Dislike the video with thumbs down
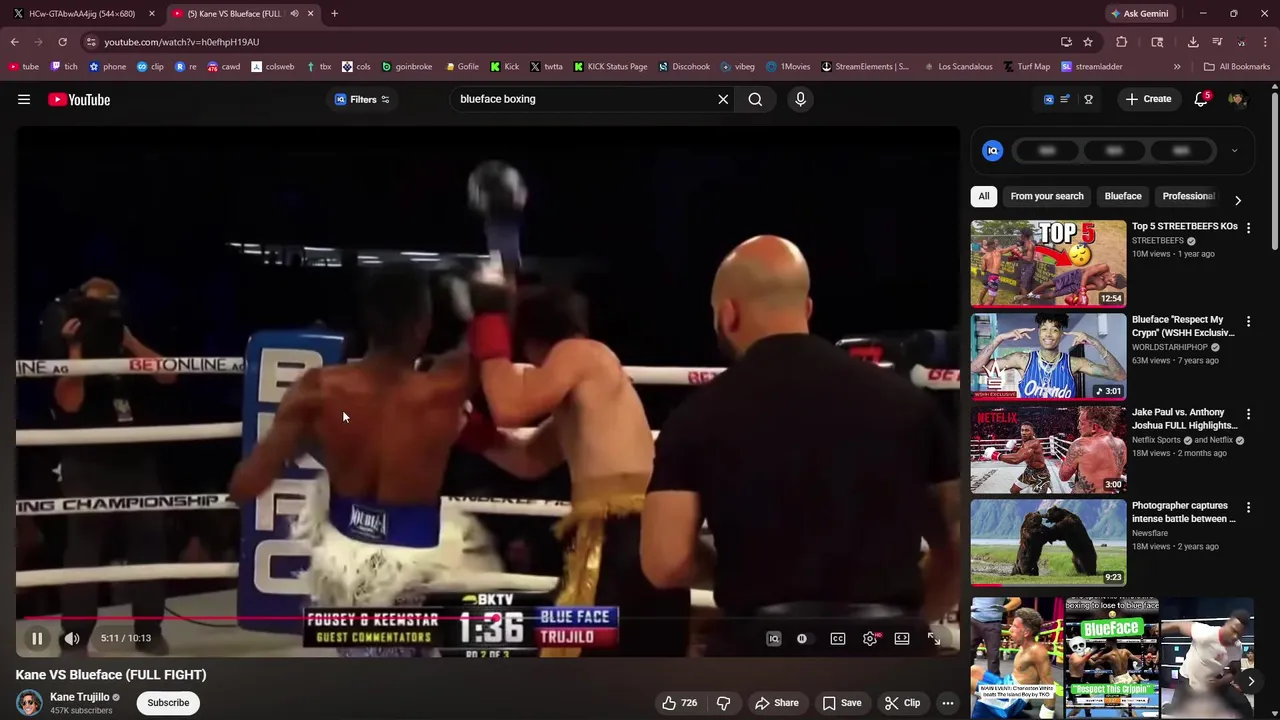 (723, 703)
